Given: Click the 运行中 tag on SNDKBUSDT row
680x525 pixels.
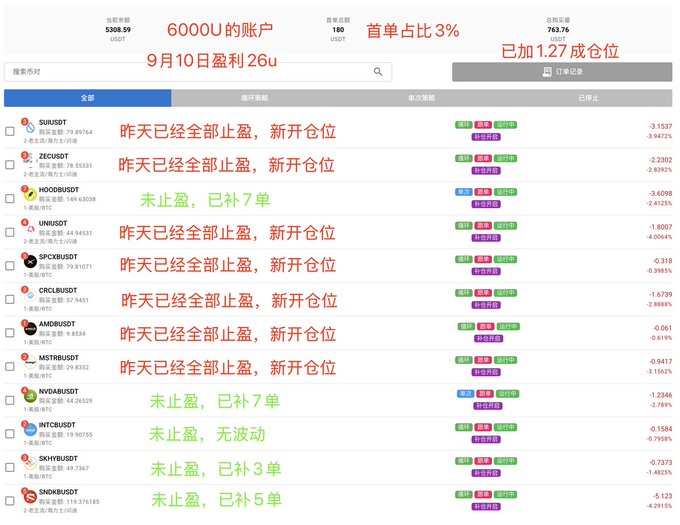Looking at the screenshot, I should [505, 495].
